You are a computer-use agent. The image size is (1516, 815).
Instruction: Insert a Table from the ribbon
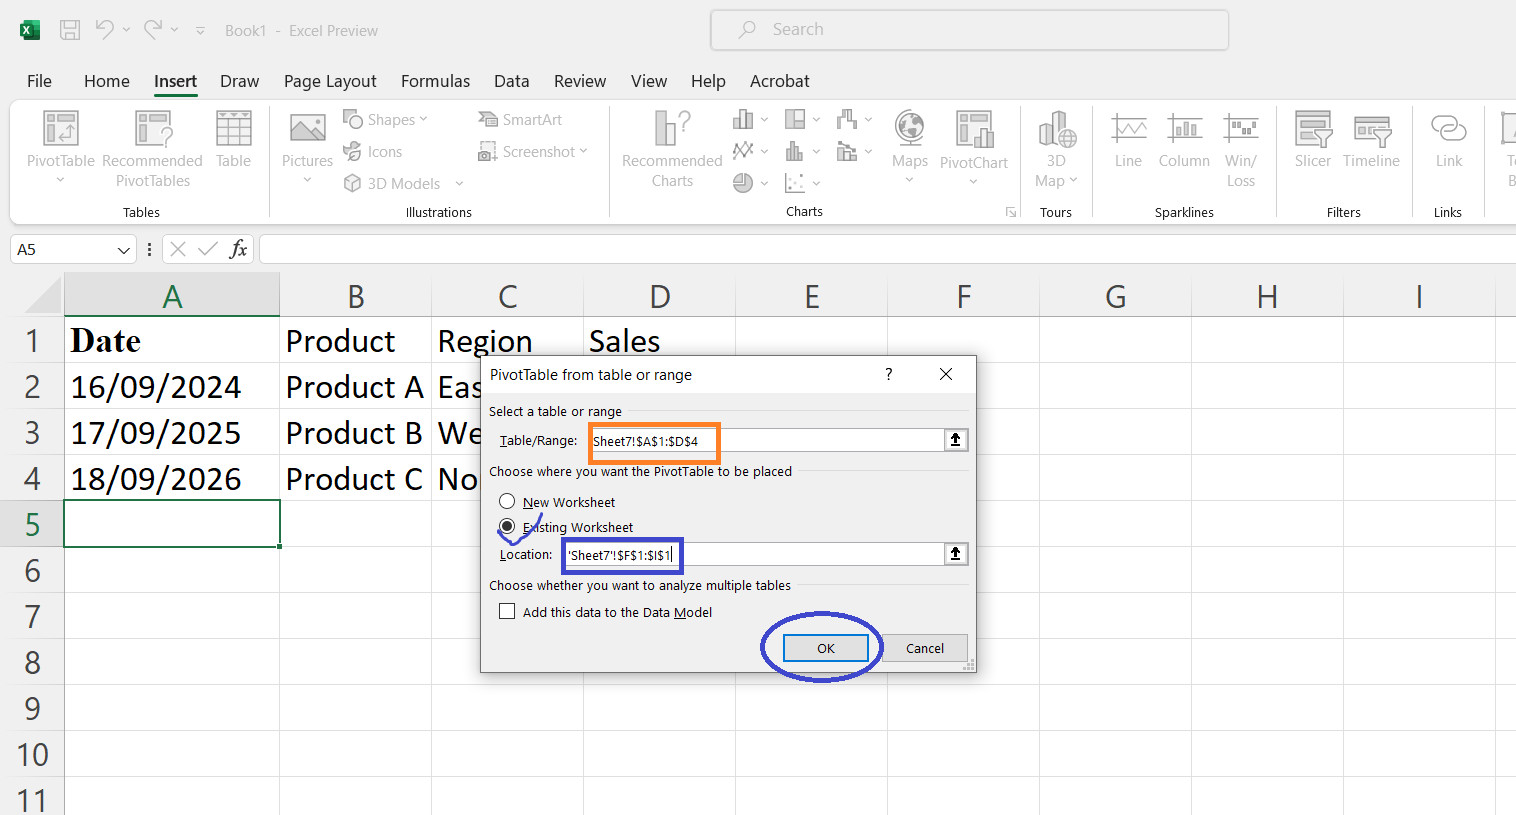coord(233,140)
